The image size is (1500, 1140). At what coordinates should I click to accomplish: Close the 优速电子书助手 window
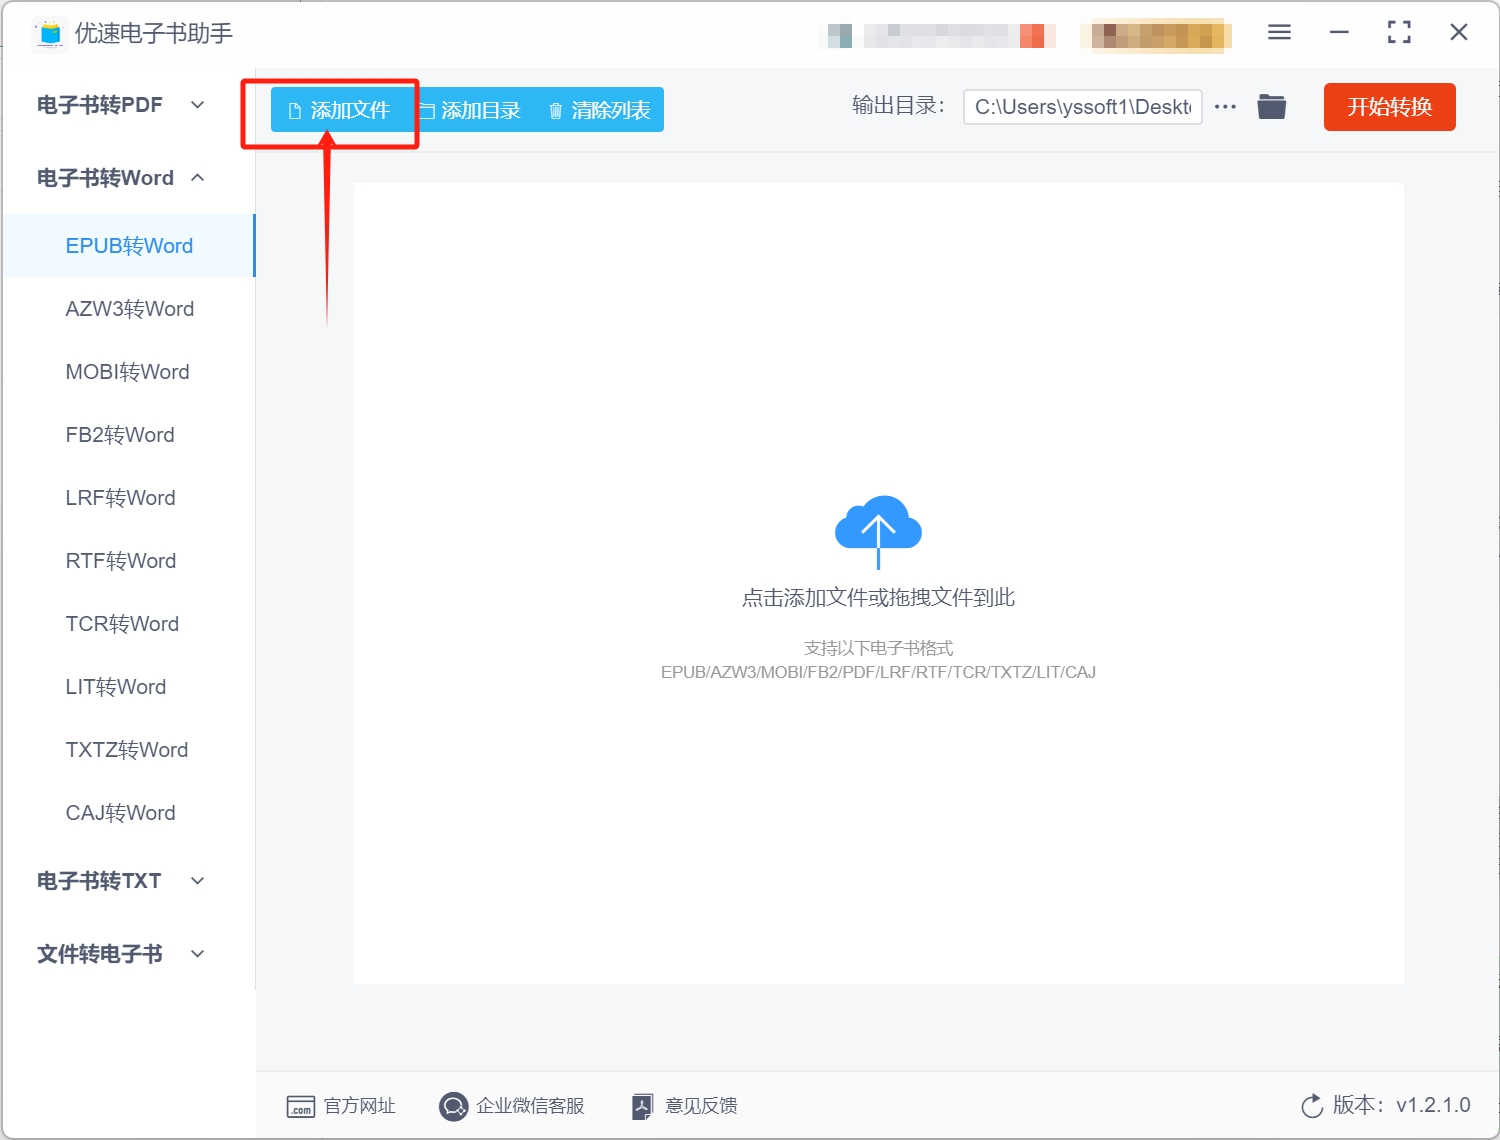1459,32
